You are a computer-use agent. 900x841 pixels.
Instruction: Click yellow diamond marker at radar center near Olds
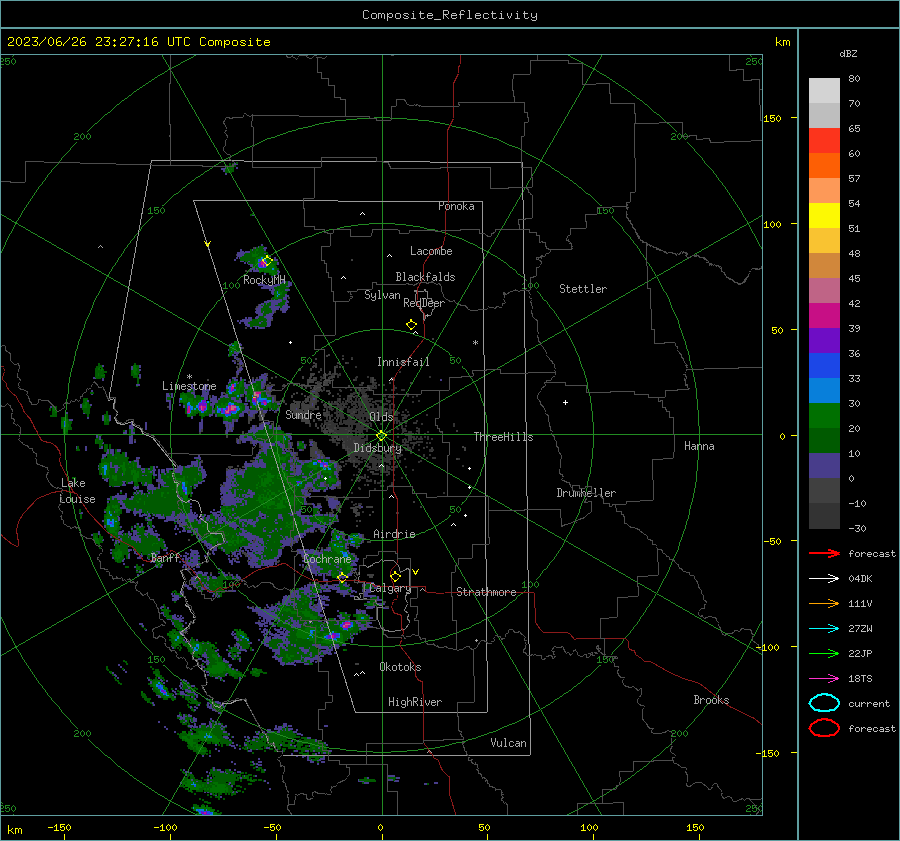(x=381, y=436)
